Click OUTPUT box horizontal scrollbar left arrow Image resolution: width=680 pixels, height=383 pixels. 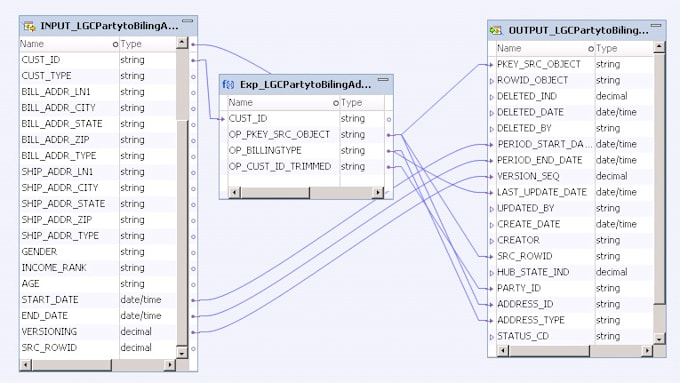pyautogui.click(x=503, y=350)
